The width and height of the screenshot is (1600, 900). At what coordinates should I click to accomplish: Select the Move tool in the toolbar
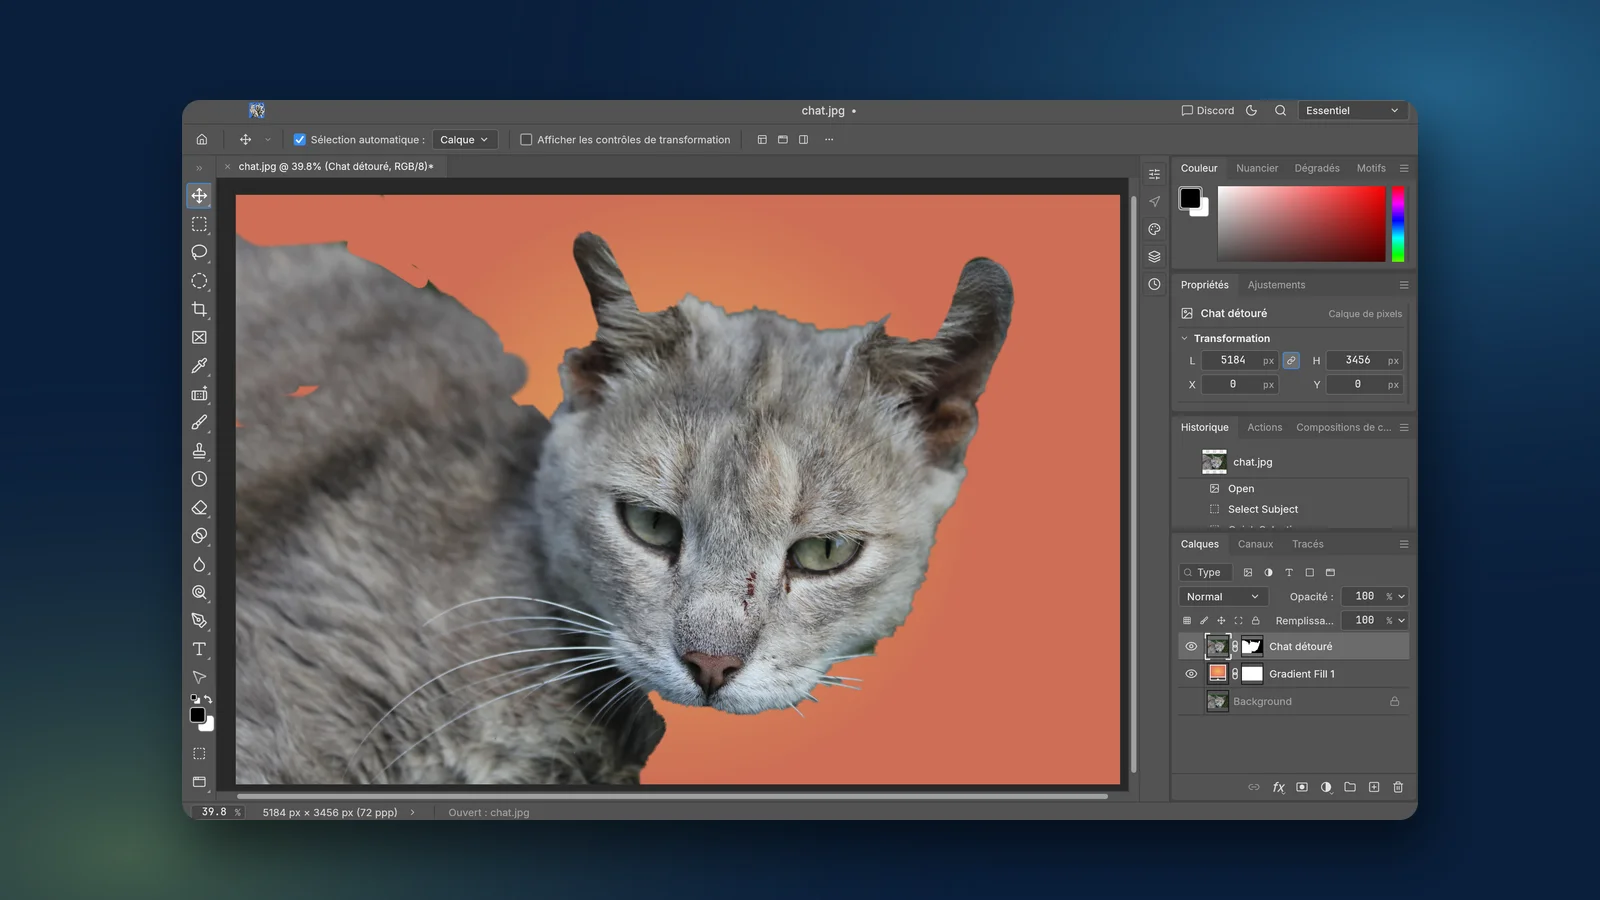[199, 196]
